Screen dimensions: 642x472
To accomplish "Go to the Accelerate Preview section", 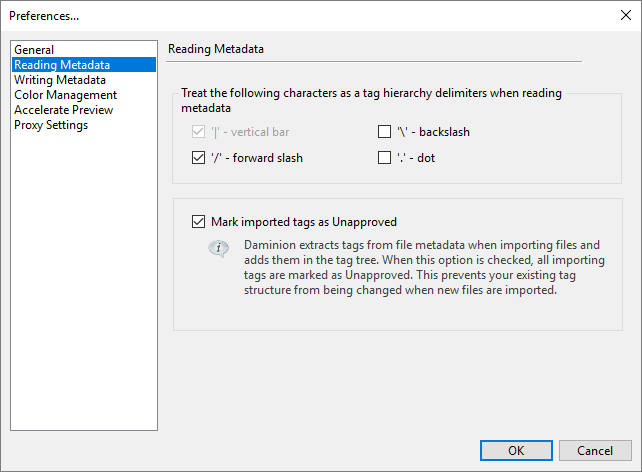I will click(x=63, y=110).
